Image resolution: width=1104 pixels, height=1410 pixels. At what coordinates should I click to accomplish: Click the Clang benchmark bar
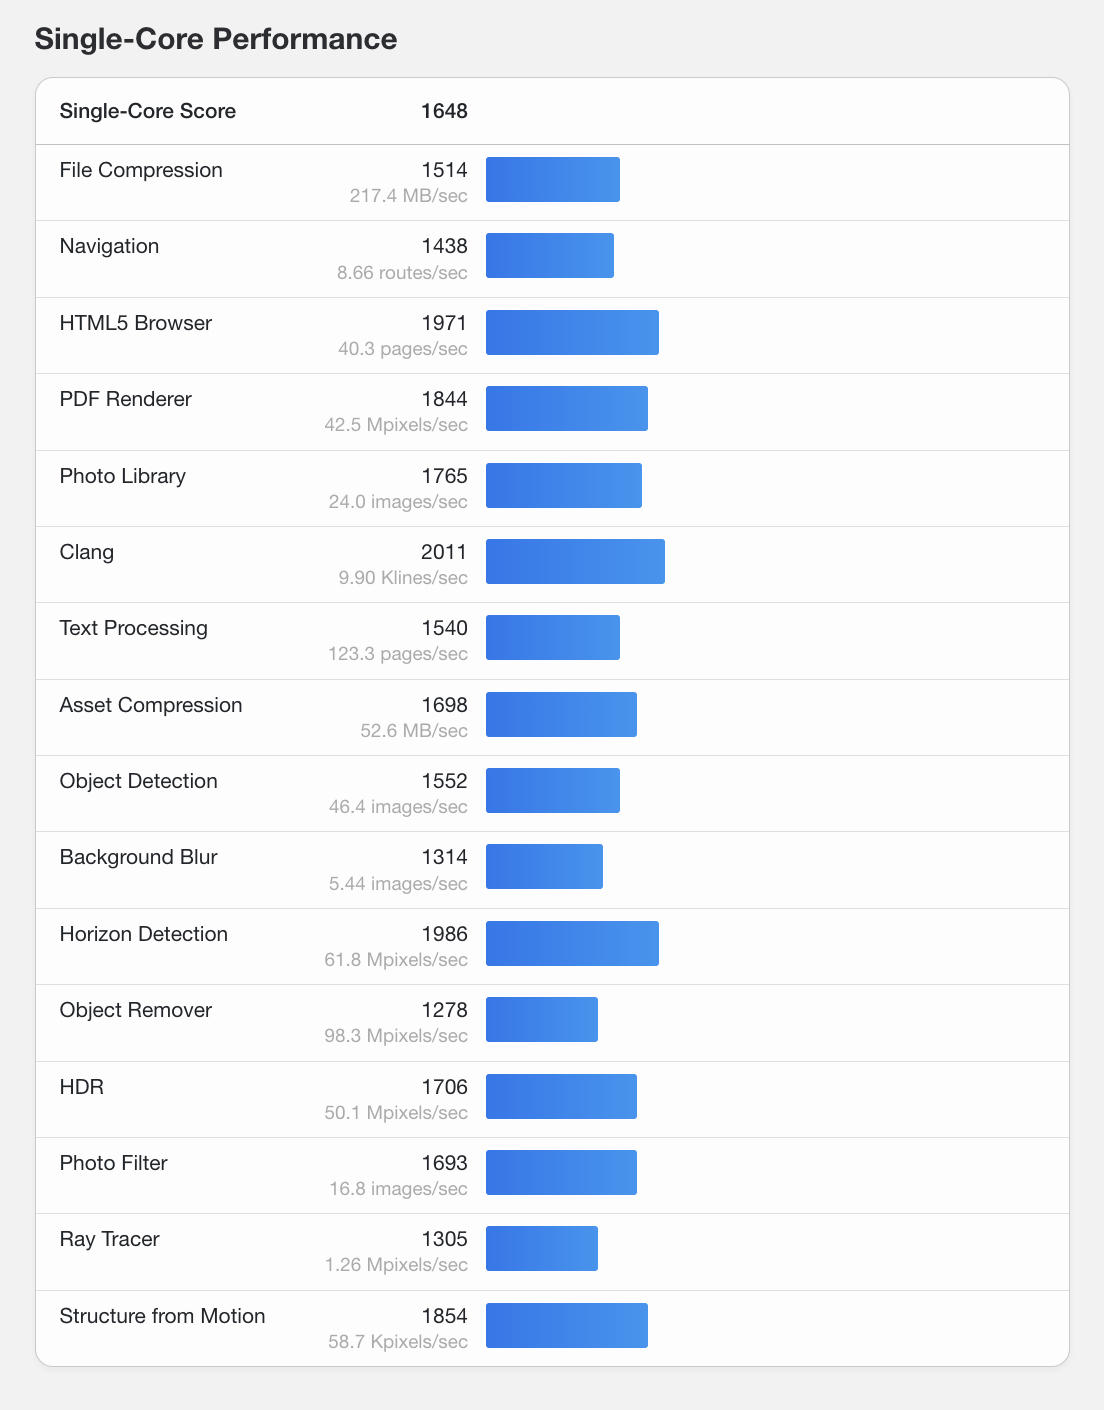point(575,561)
